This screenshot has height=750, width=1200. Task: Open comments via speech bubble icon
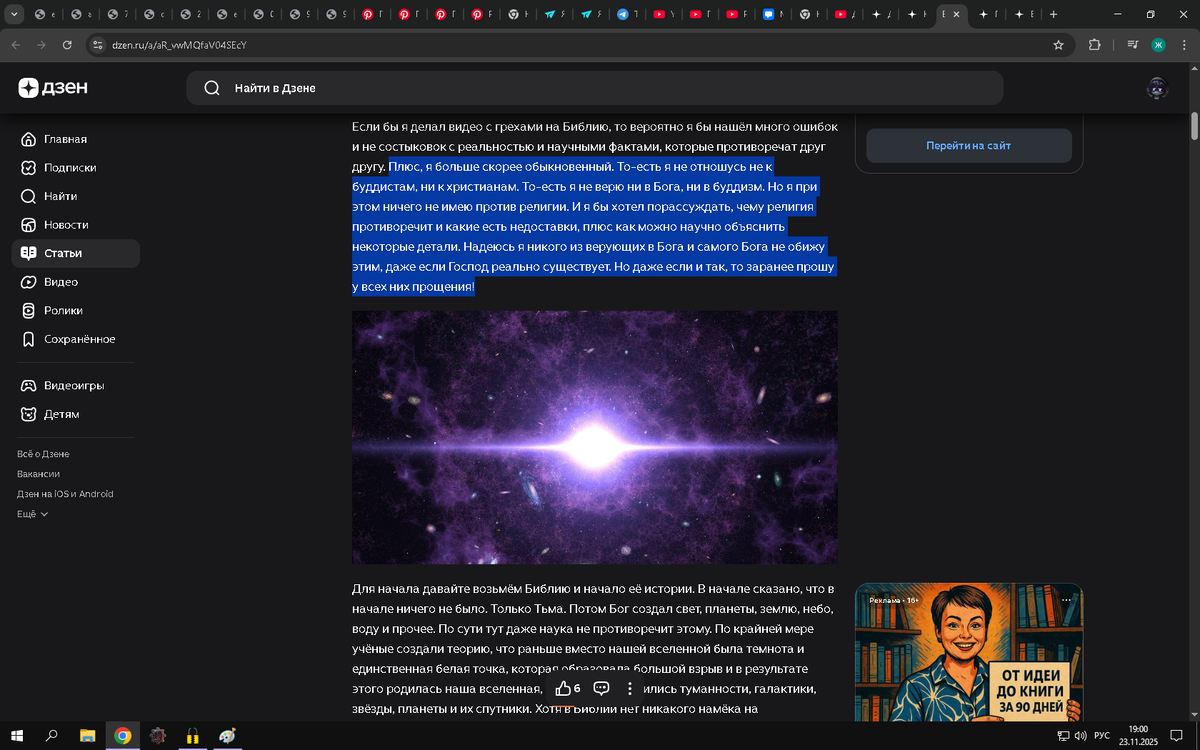point(602,688)
